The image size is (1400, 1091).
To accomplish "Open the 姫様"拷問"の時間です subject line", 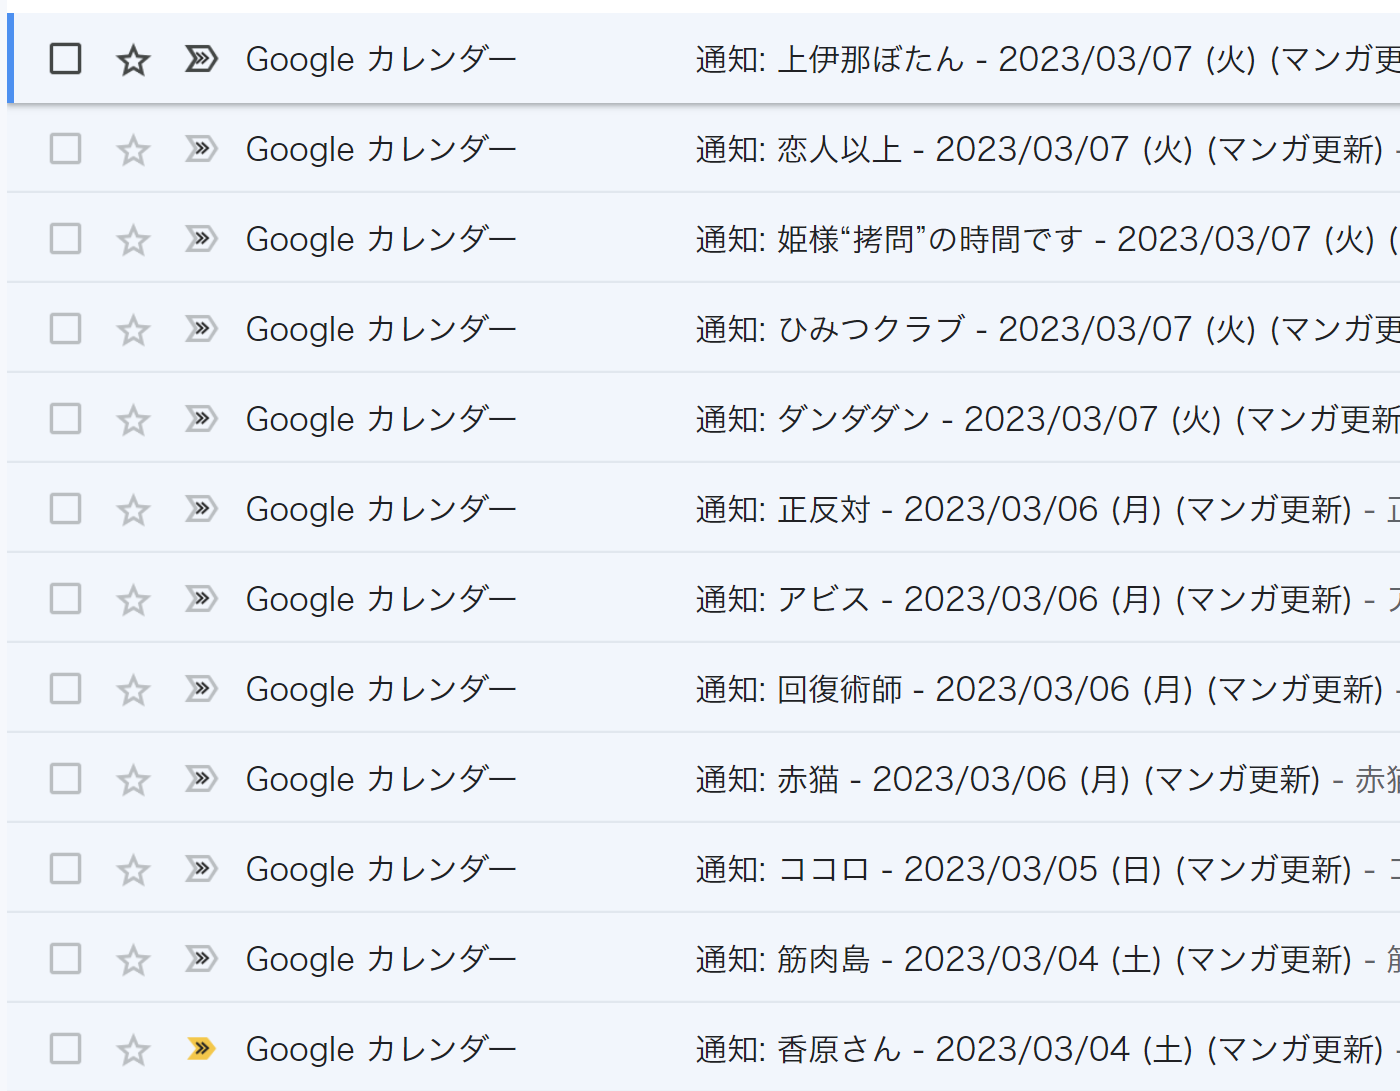I will 1047,239.
